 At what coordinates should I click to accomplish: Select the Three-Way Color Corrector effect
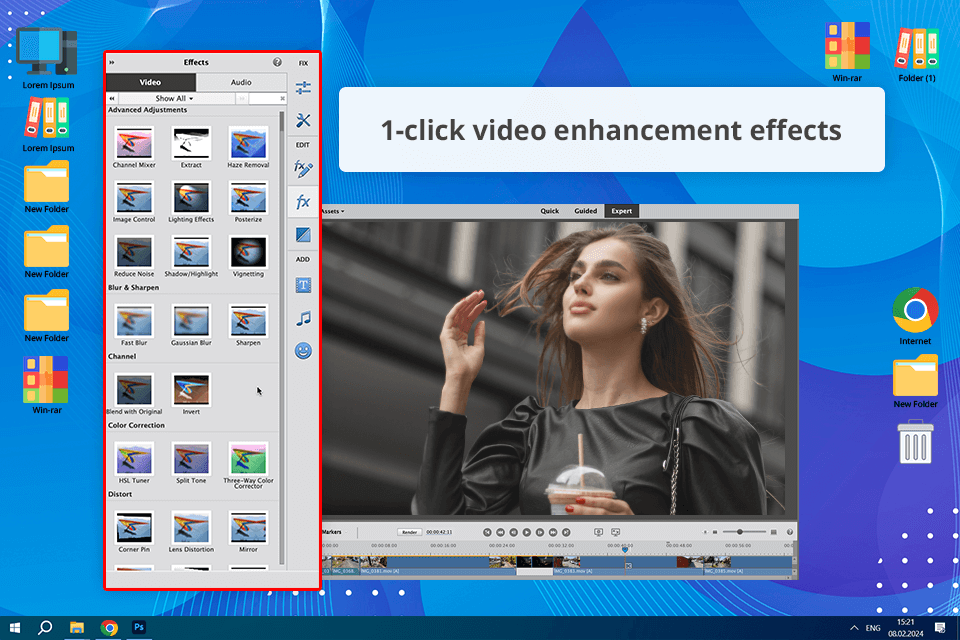click(x=248, y=465)
